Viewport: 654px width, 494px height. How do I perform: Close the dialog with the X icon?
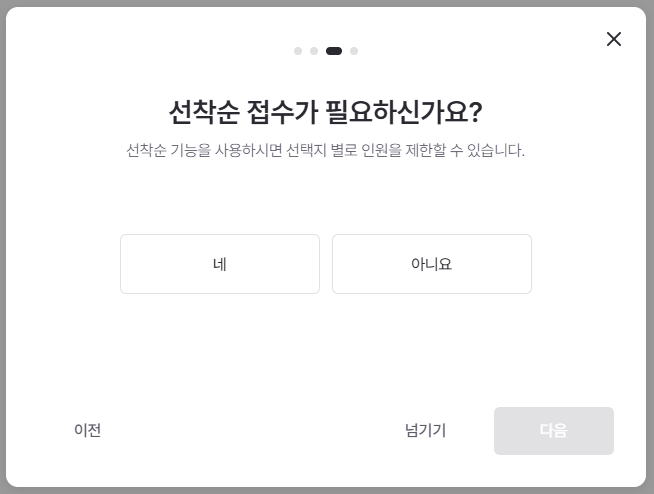pos(614,39)
